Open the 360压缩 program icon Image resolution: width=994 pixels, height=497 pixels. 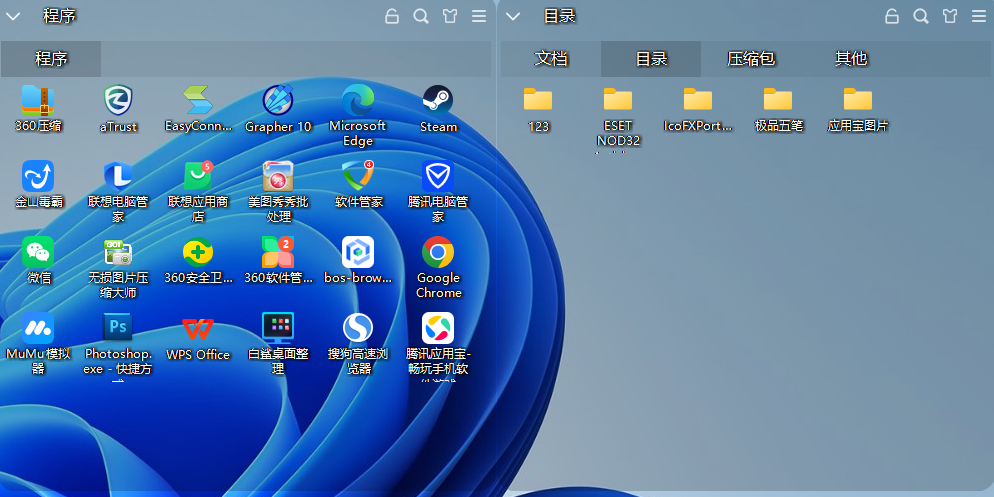pos(38,100)
